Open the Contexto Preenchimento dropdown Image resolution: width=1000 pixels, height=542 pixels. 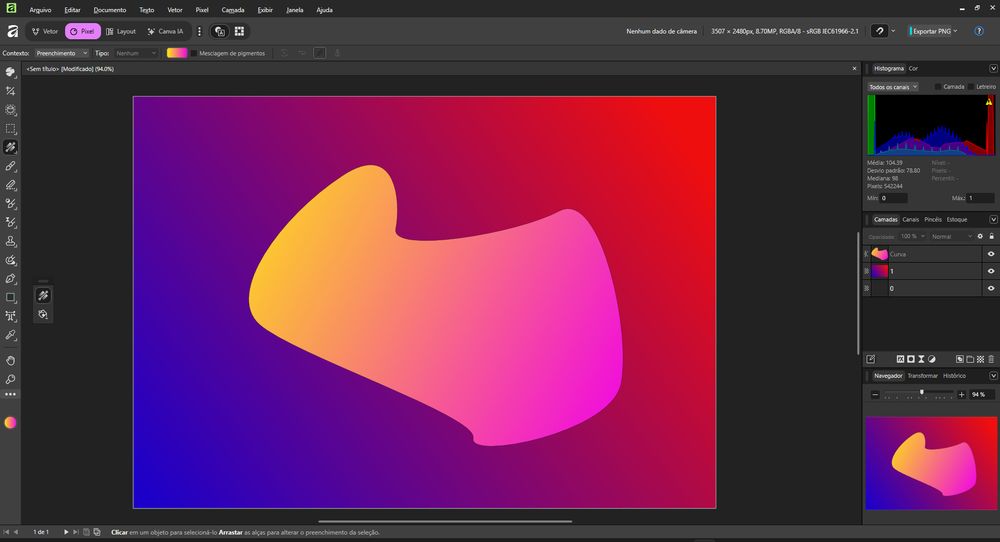(61, 53)
